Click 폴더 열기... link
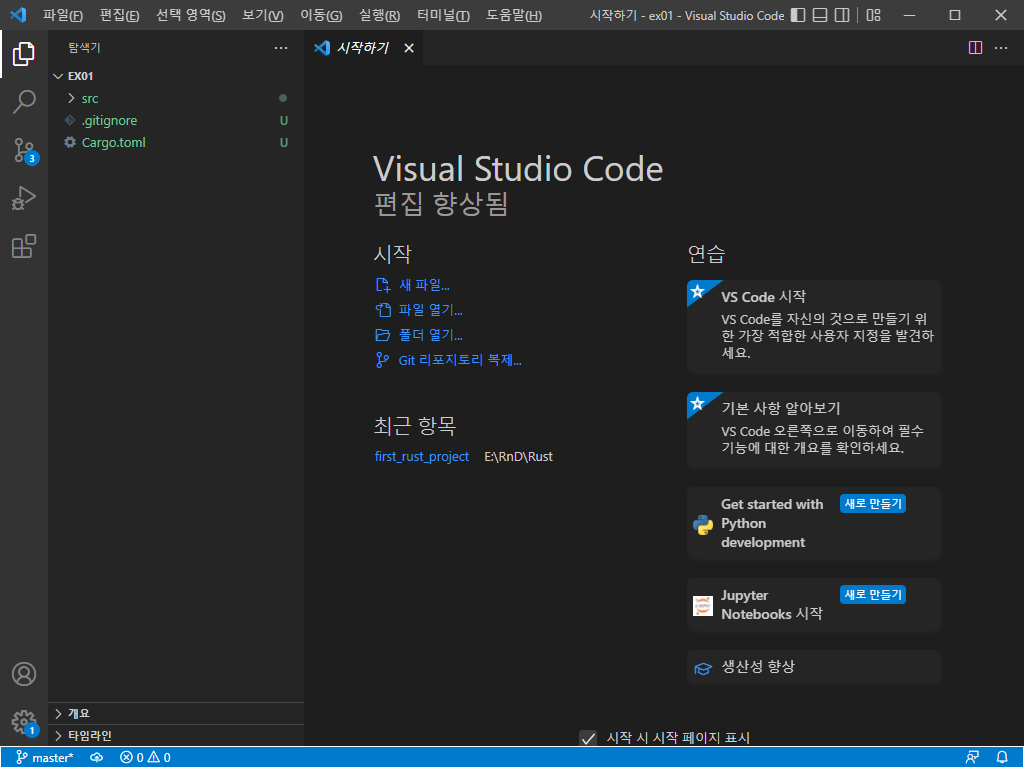 tap(419, 335)
